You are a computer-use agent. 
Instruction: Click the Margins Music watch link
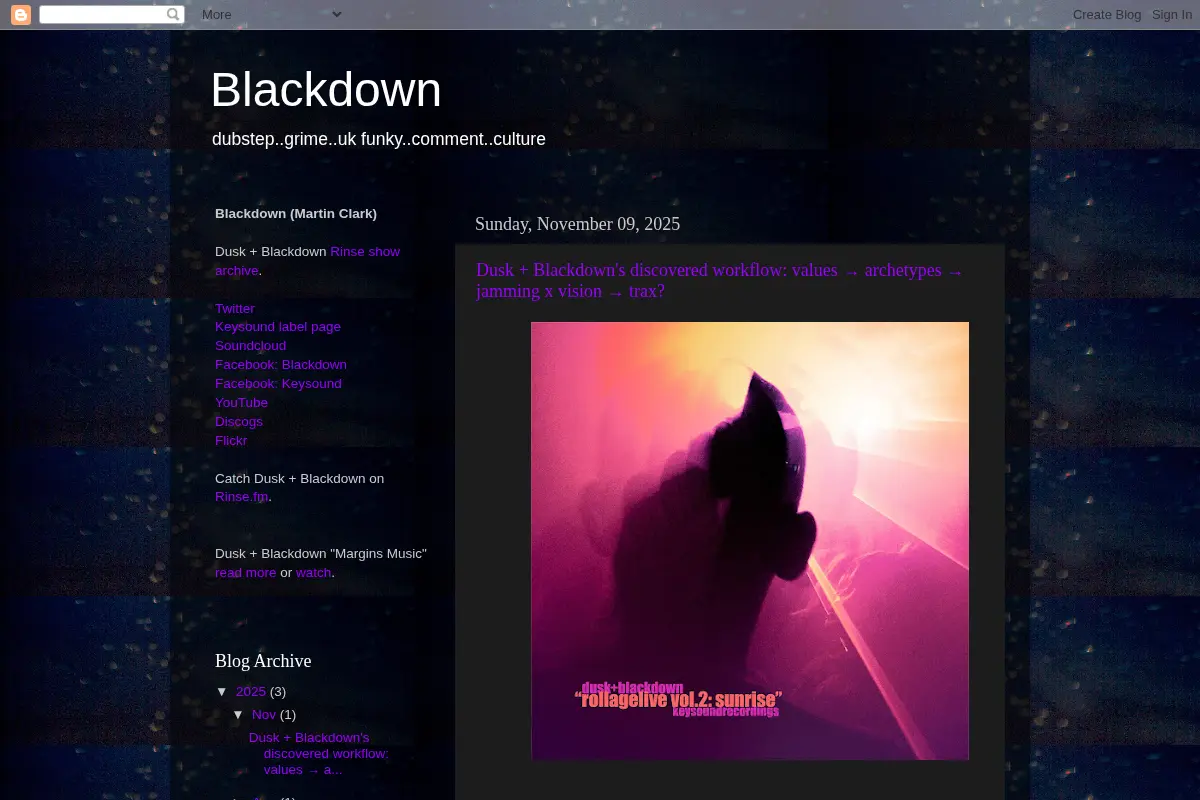coord(313,573)
